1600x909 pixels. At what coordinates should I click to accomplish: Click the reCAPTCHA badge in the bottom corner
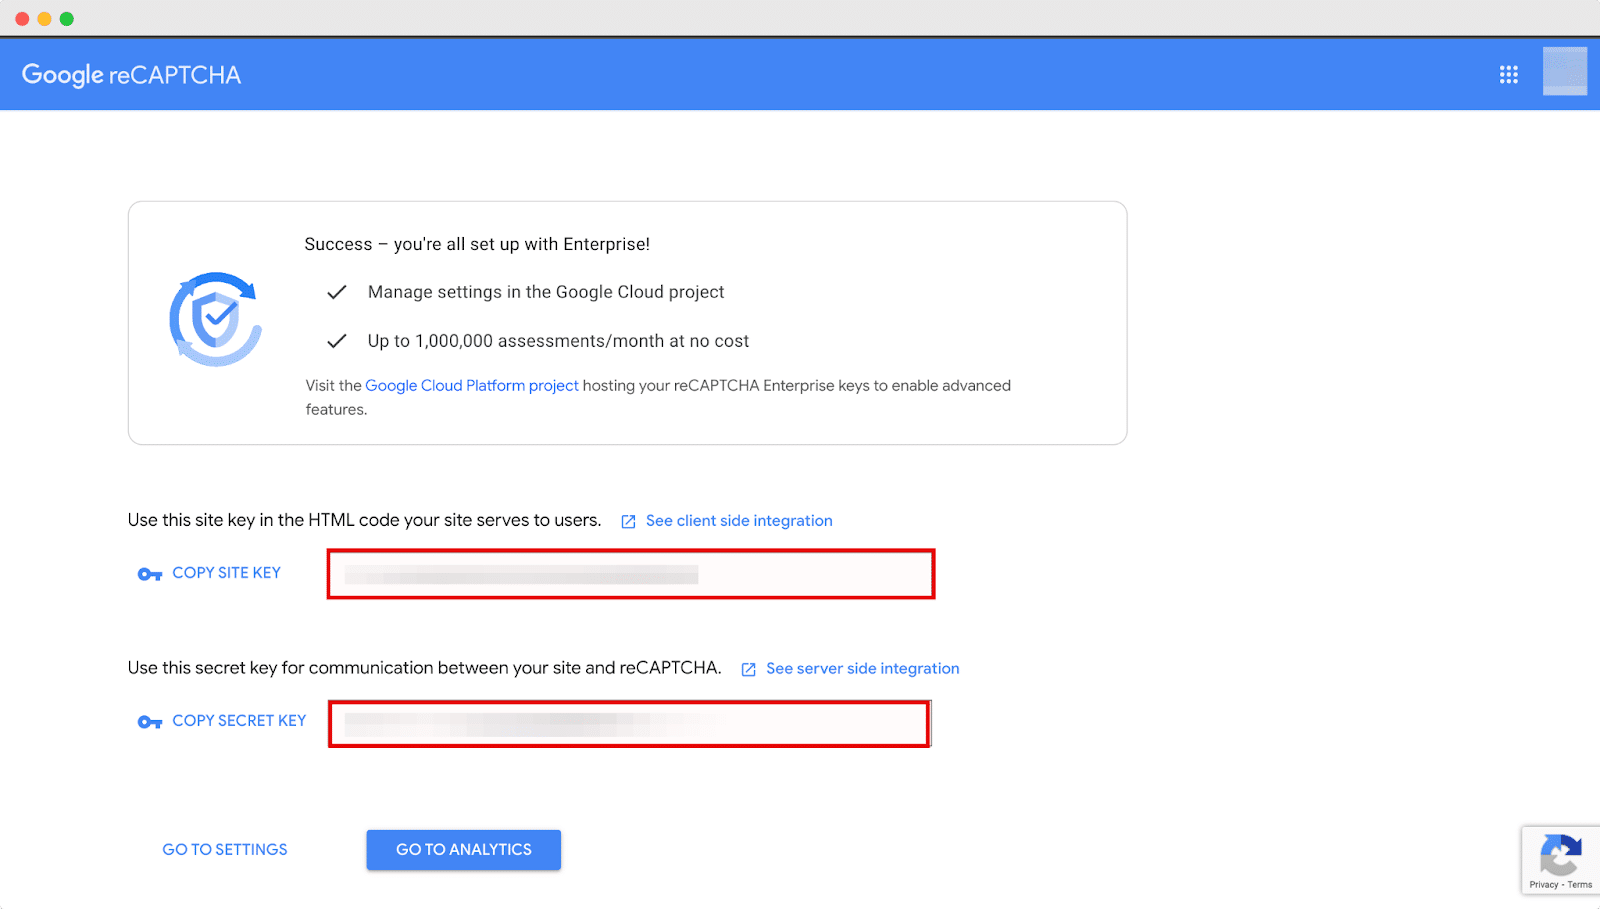click(x=1561, y=855)
